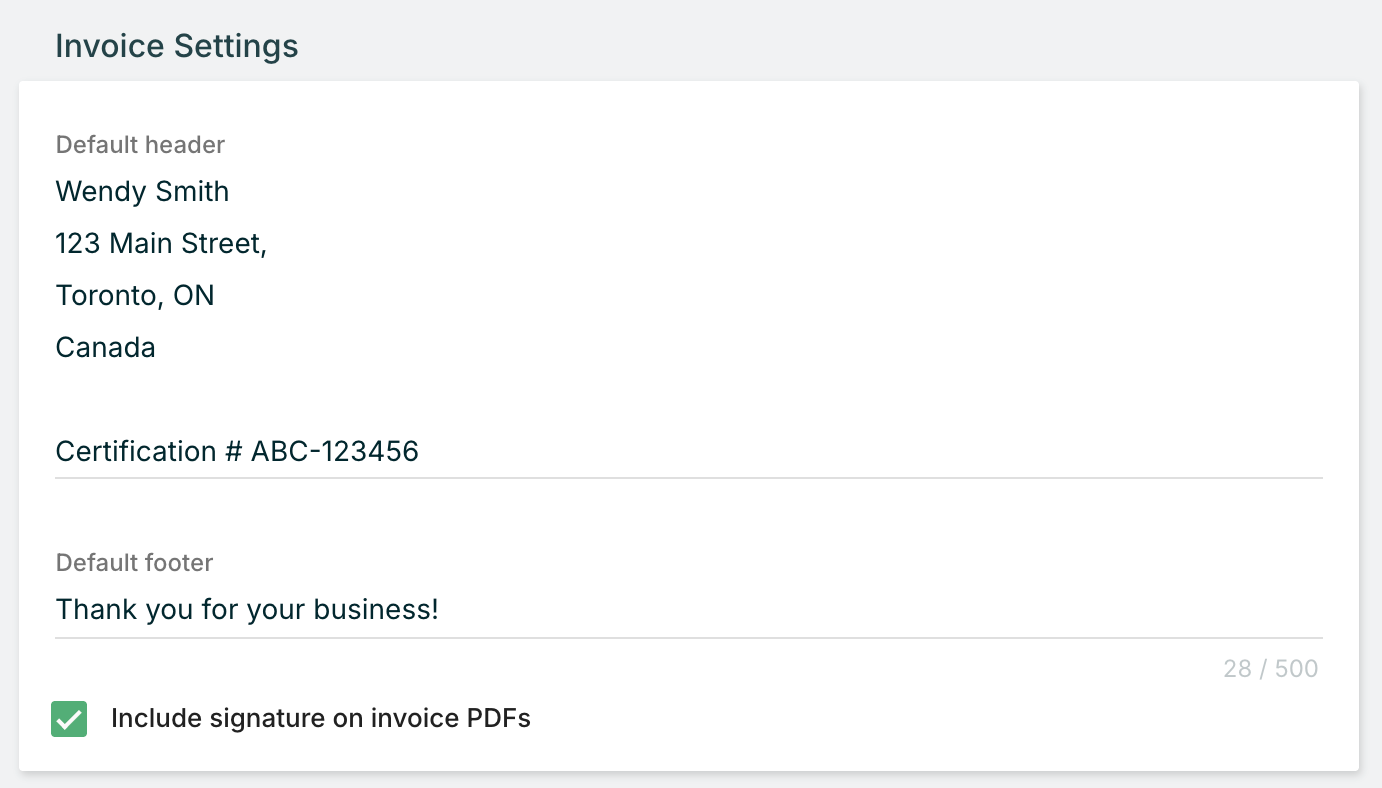1382x788 pixels.
Task: Click the word "Certification" in the header
Action: click(136, 451)
